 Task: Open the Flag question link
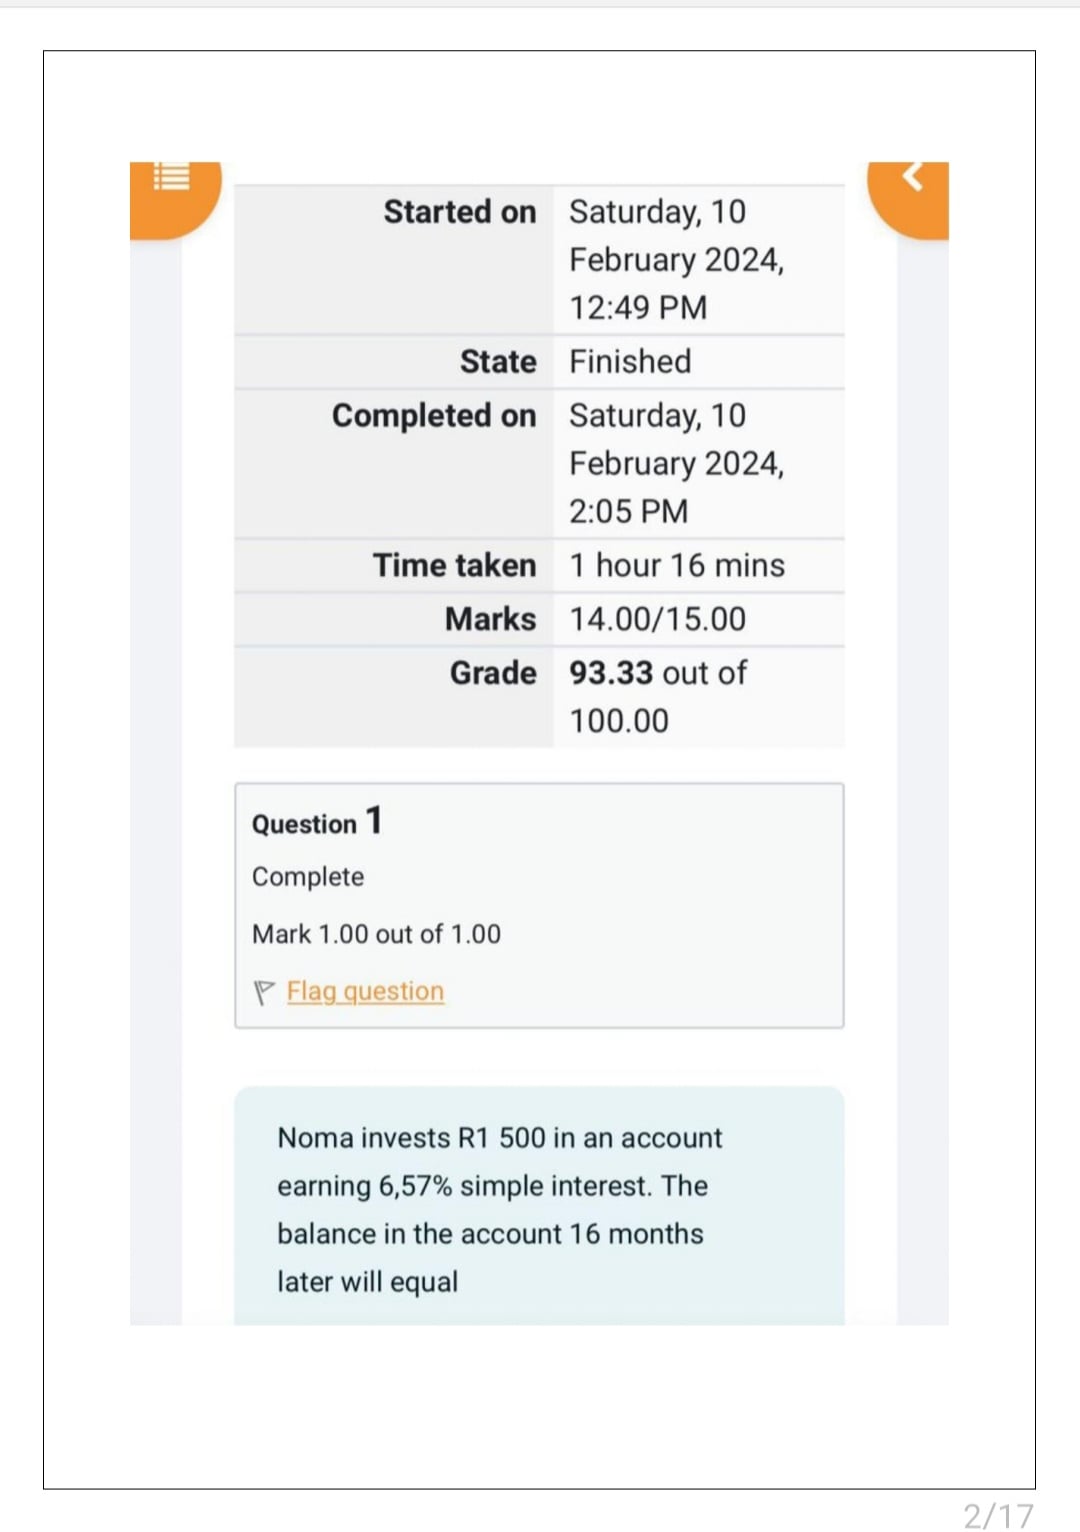[365, 991]
